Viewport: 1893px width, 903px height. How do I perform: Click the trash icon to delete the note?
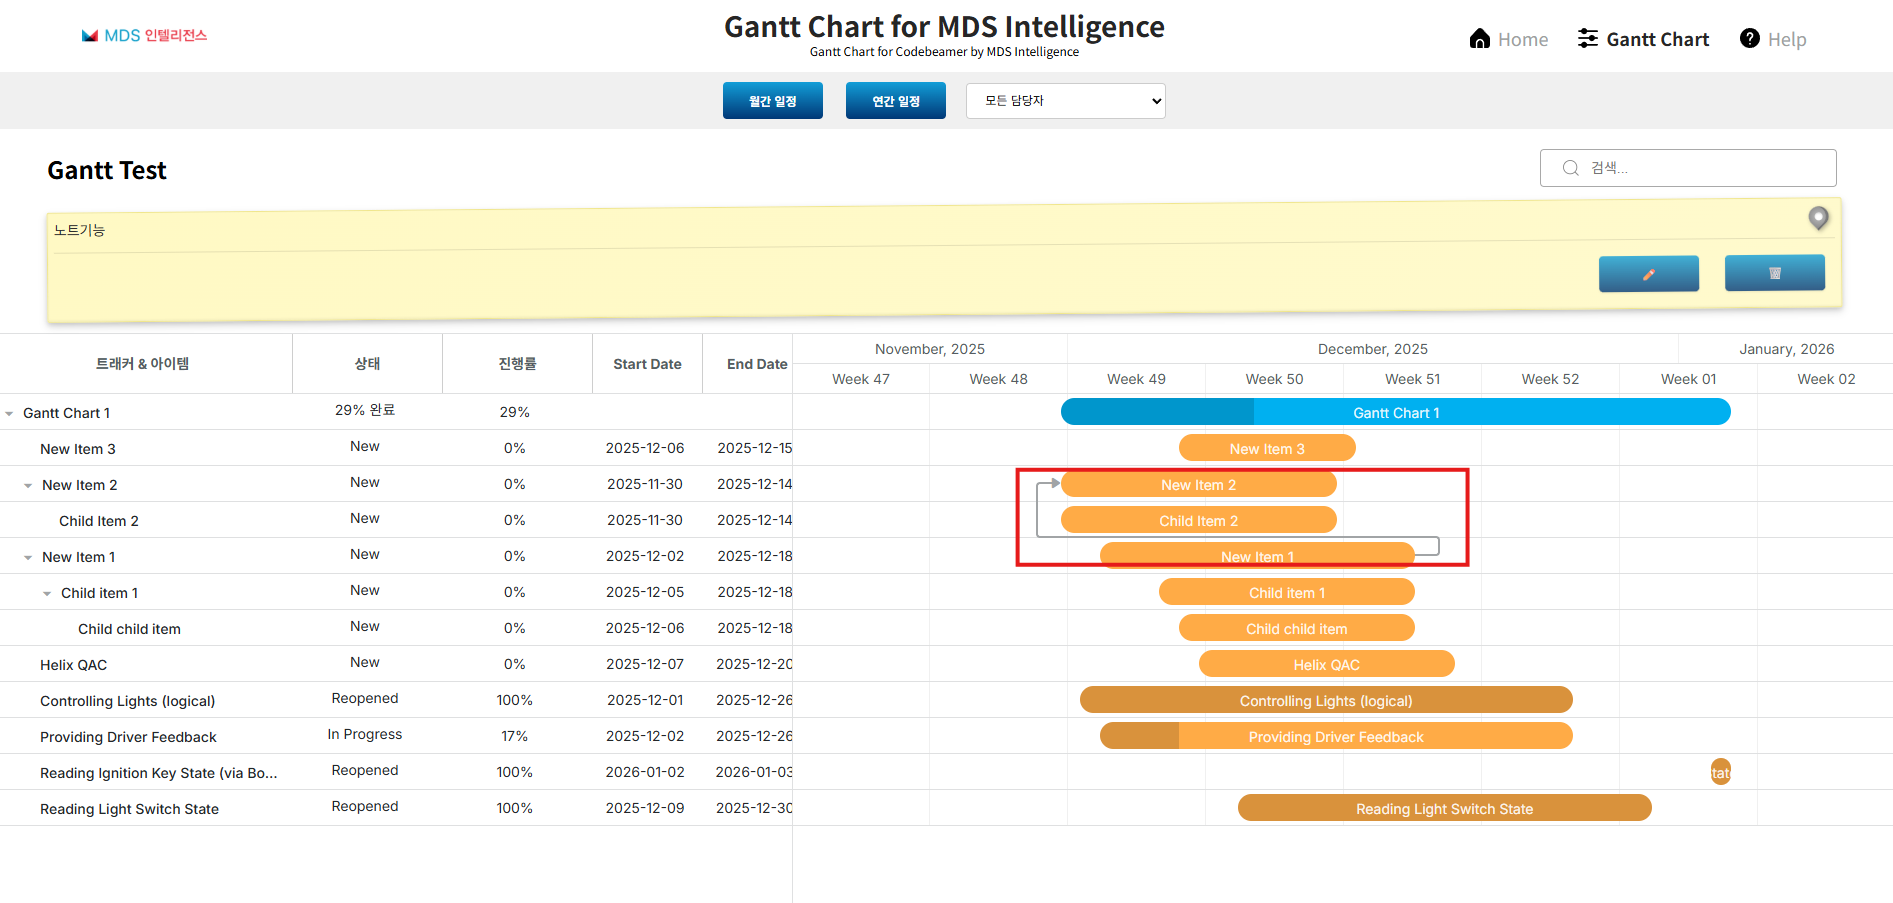1775,272
